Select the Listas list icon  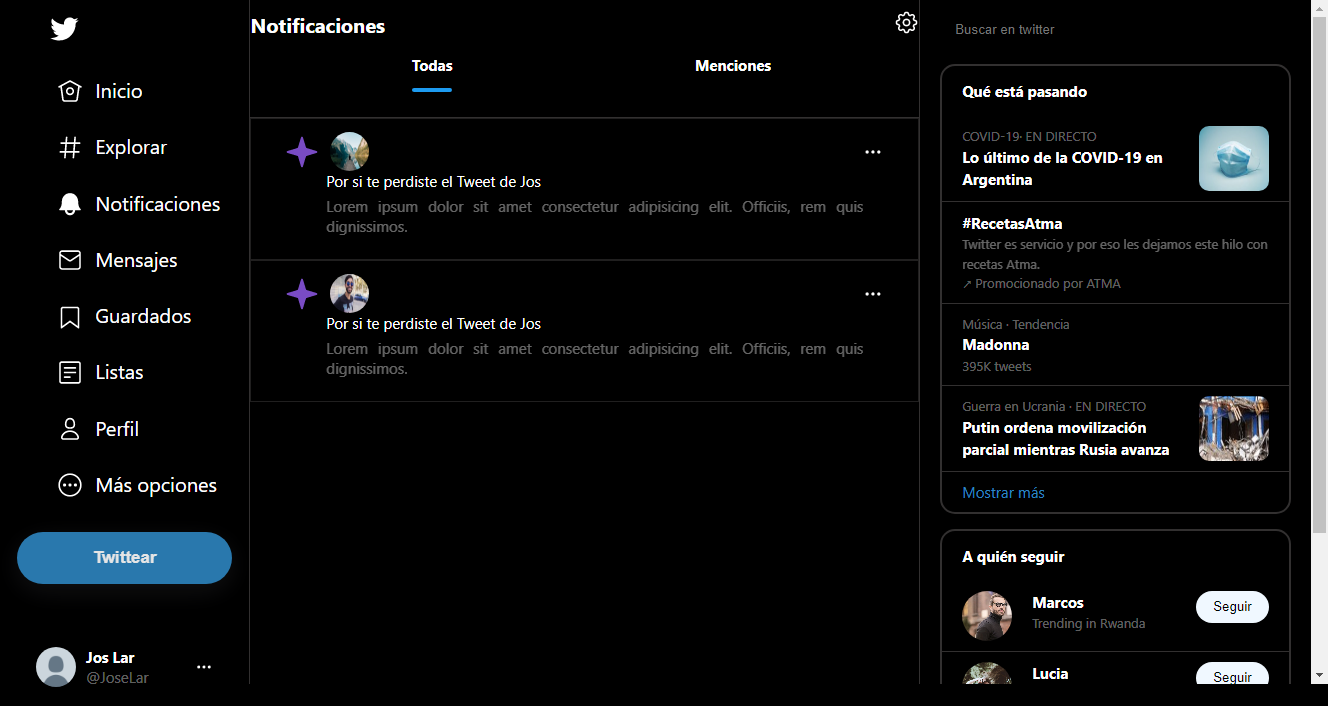coord(69,372)
